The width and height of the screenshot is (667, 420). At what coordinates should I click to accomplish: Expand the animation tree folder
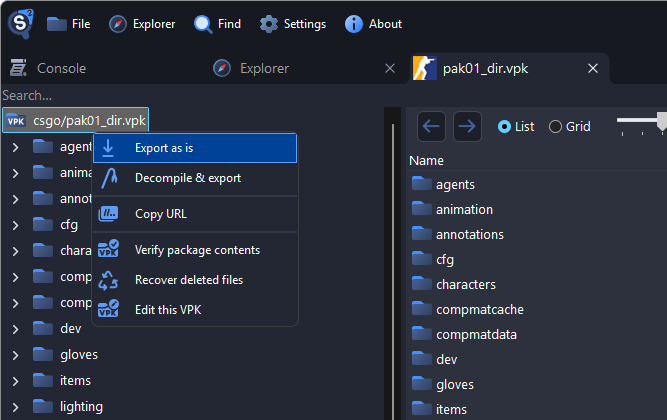point(15,173)
